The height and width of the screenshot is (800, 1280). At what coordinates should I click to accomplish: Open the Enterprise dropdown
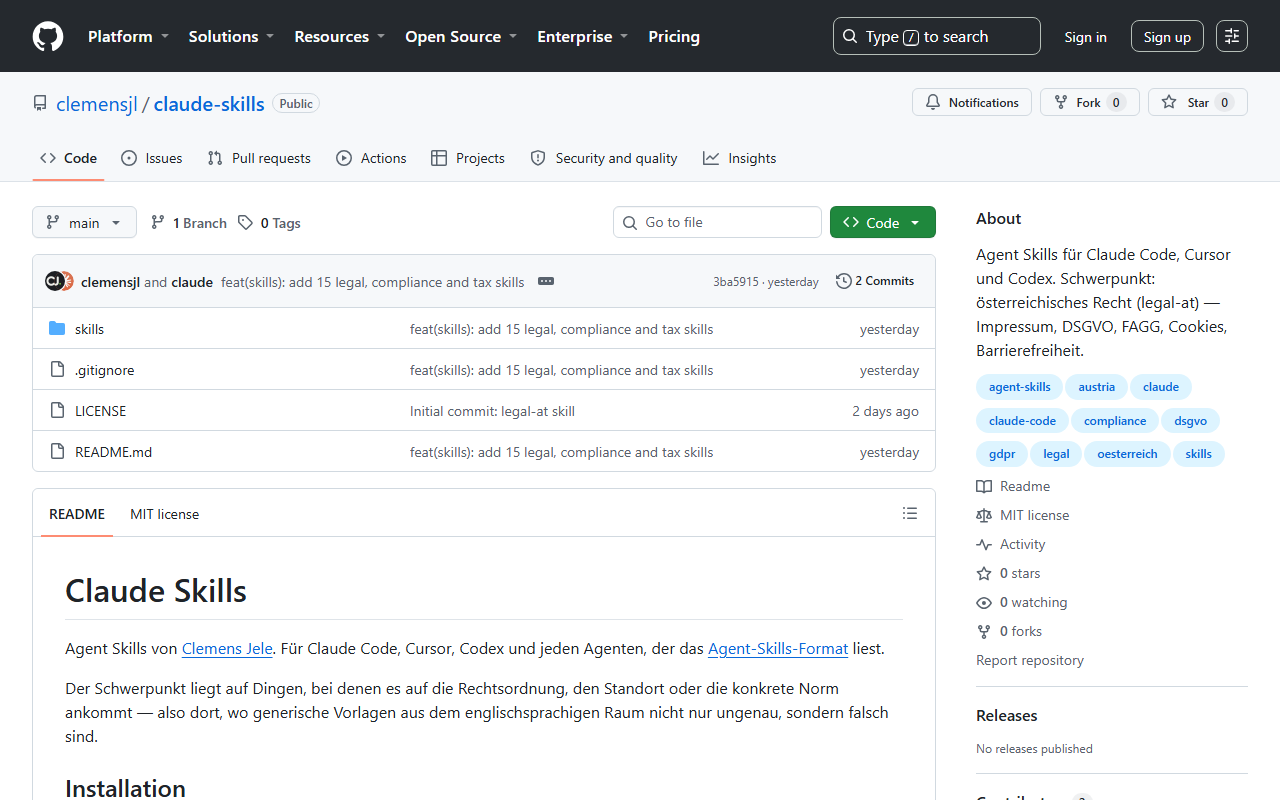(583, 36)
